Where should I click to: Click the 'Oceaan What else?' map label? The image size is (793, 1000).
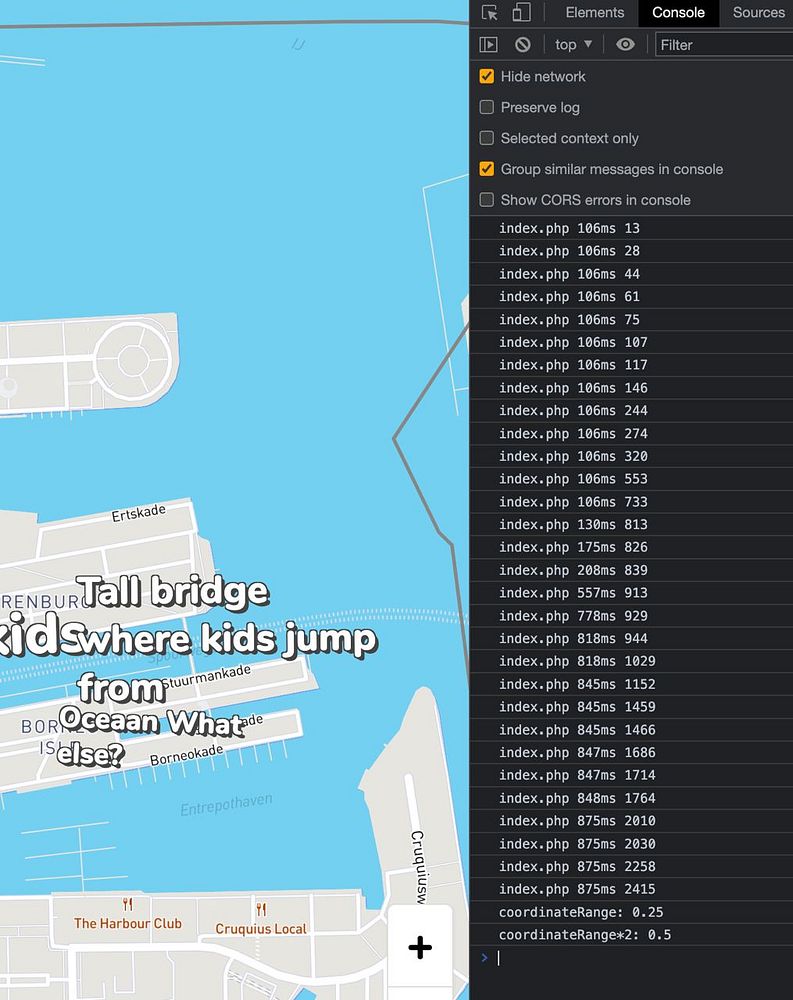tap(150, 737)
